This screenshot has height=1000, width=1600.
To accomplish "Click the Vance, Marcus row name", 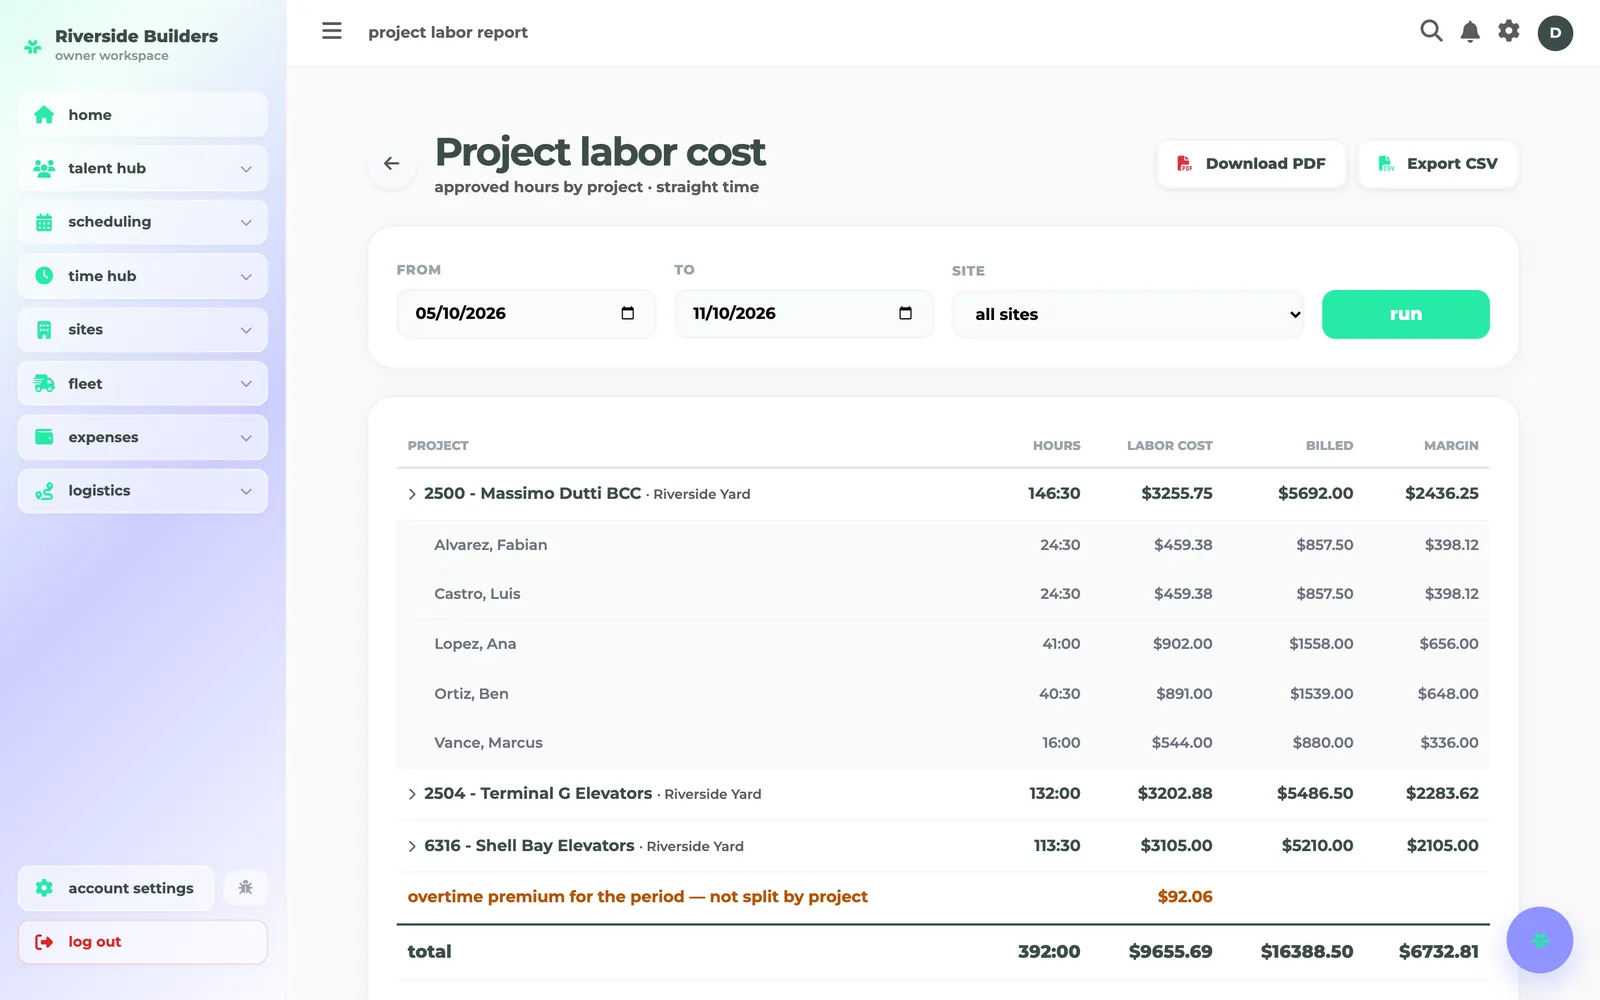I will coord(488,743).
